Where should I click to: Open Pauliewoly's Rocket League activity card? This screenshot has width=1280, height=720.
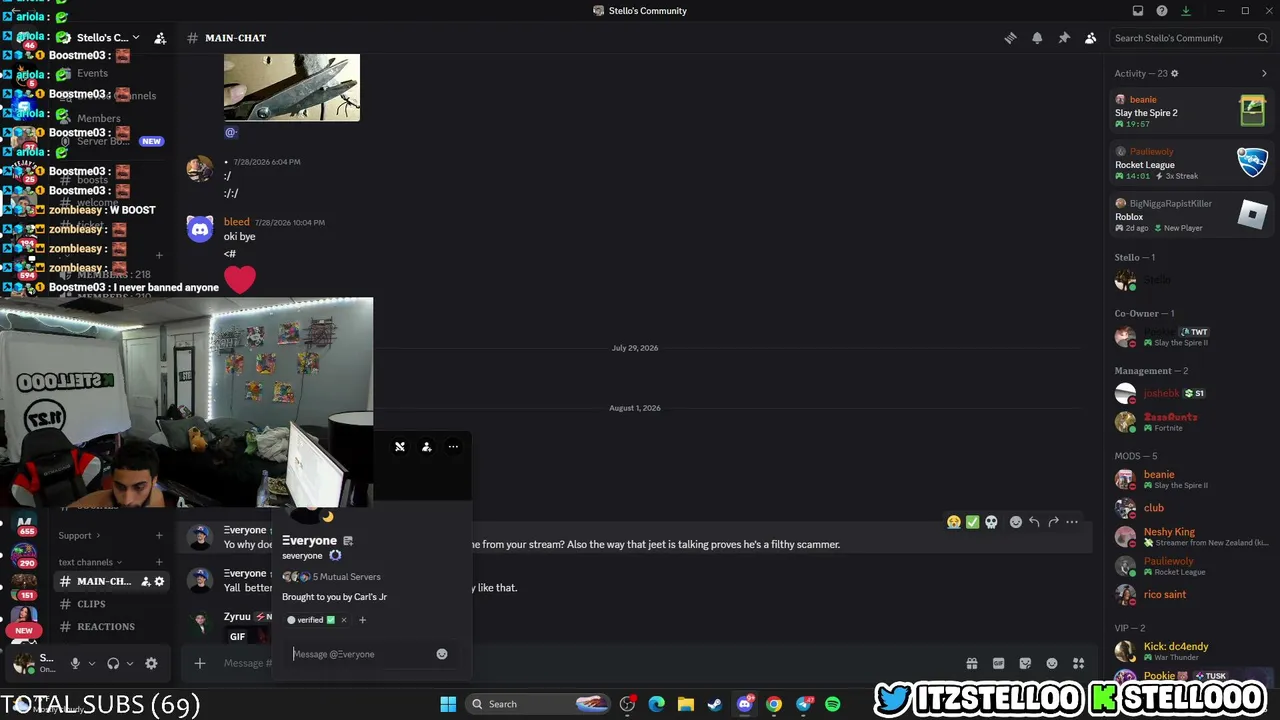point(1191,162)
